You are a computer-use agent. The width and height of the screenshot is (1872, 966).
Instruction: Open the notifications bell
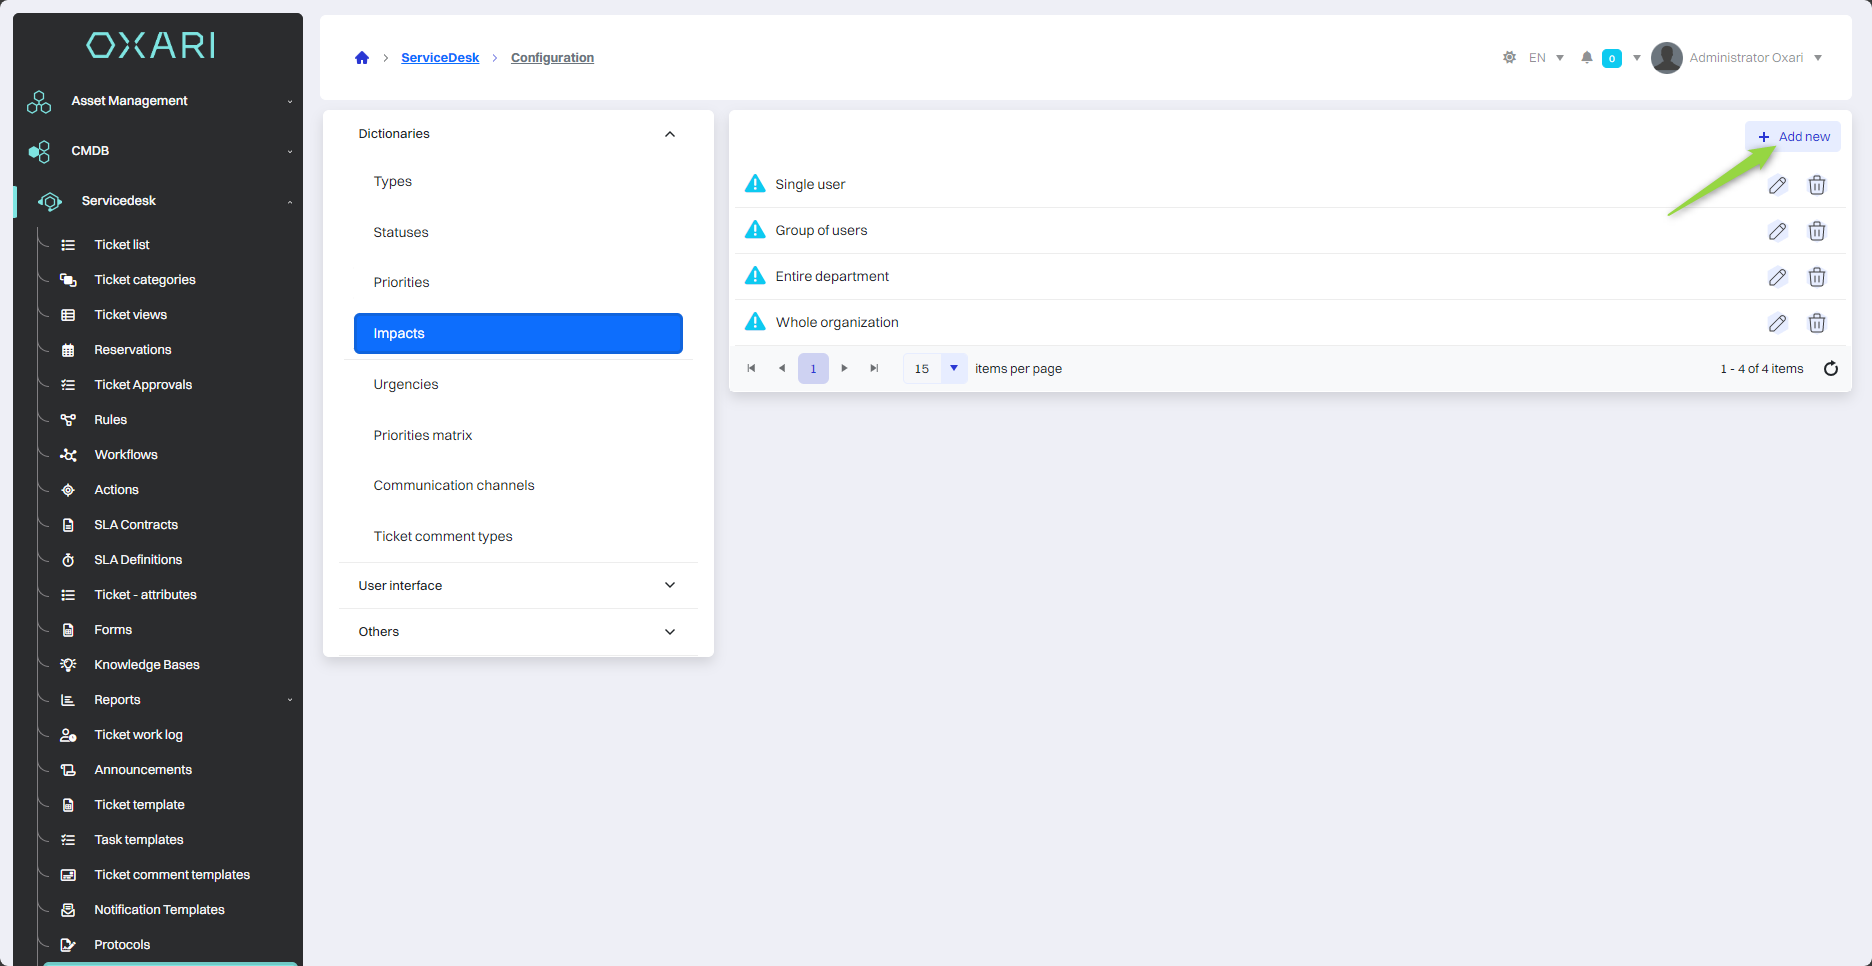pyautogui.click(x=1586, y=58)
